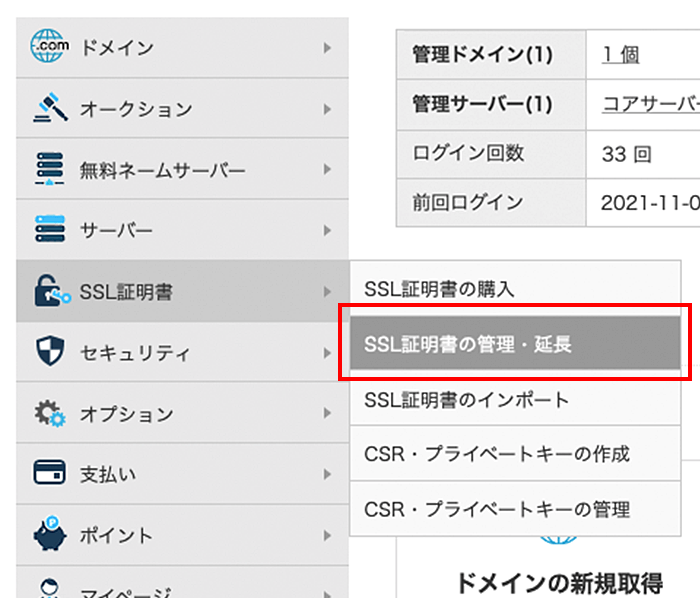Click the server stack icon

pos(50,230)
